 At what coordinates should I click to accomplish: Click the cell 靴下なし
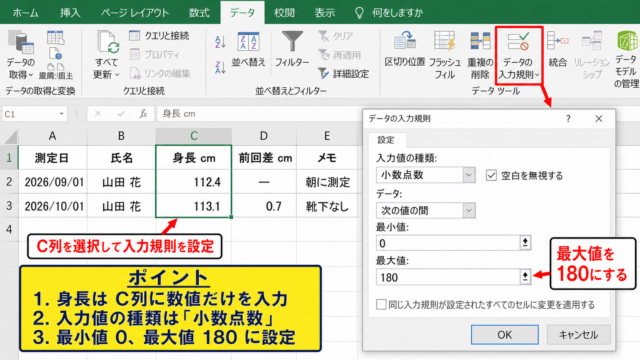(327, 206)
